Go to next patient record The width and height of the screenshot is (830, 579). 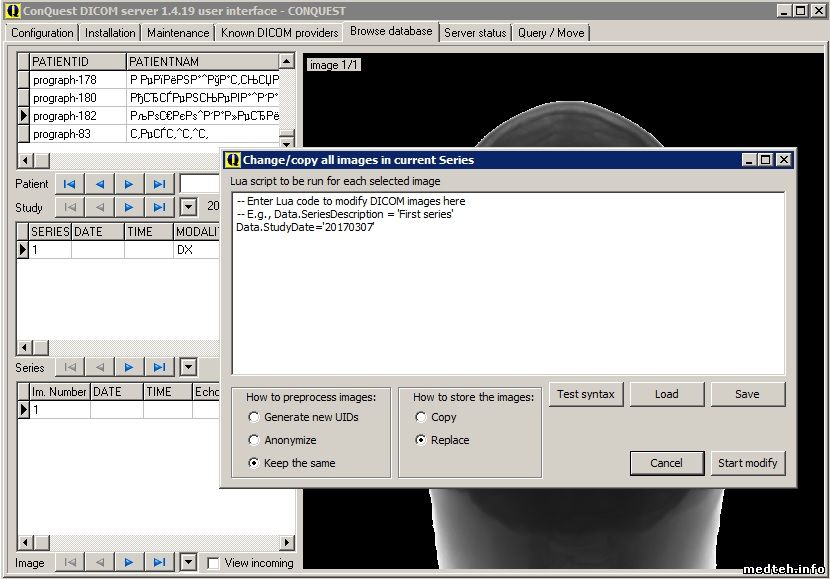(129, 184)
